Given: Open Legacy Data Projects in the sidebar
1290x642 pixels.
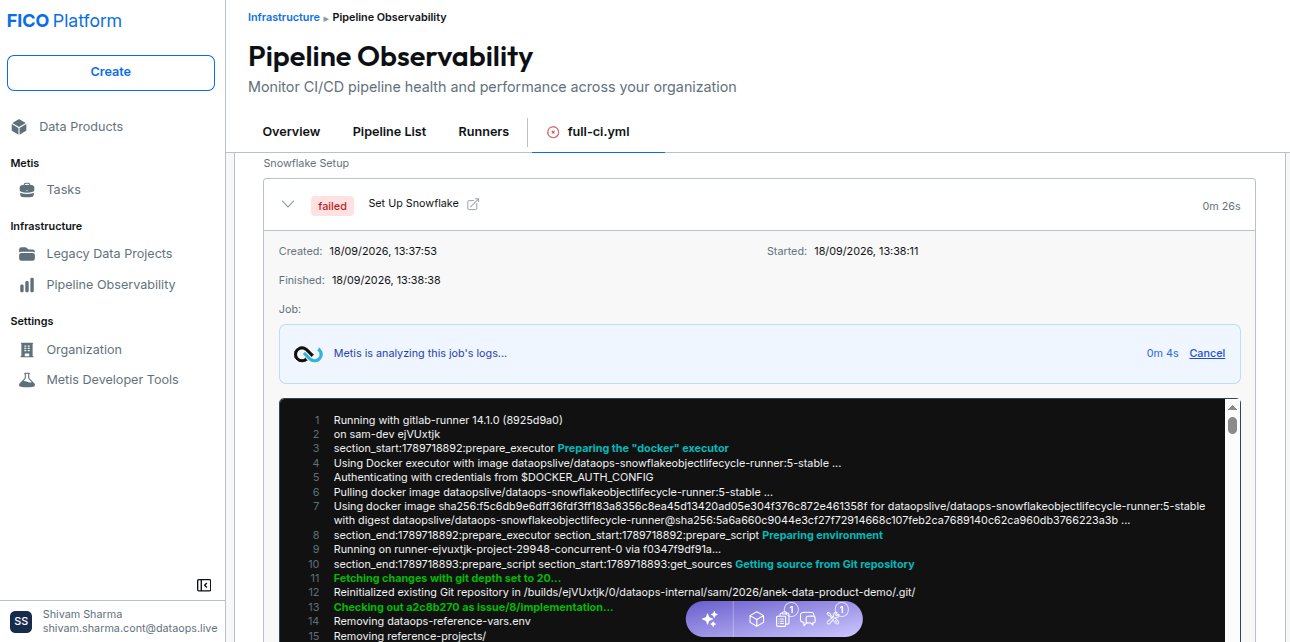Looking at the screenshot, I should [109, 254].
